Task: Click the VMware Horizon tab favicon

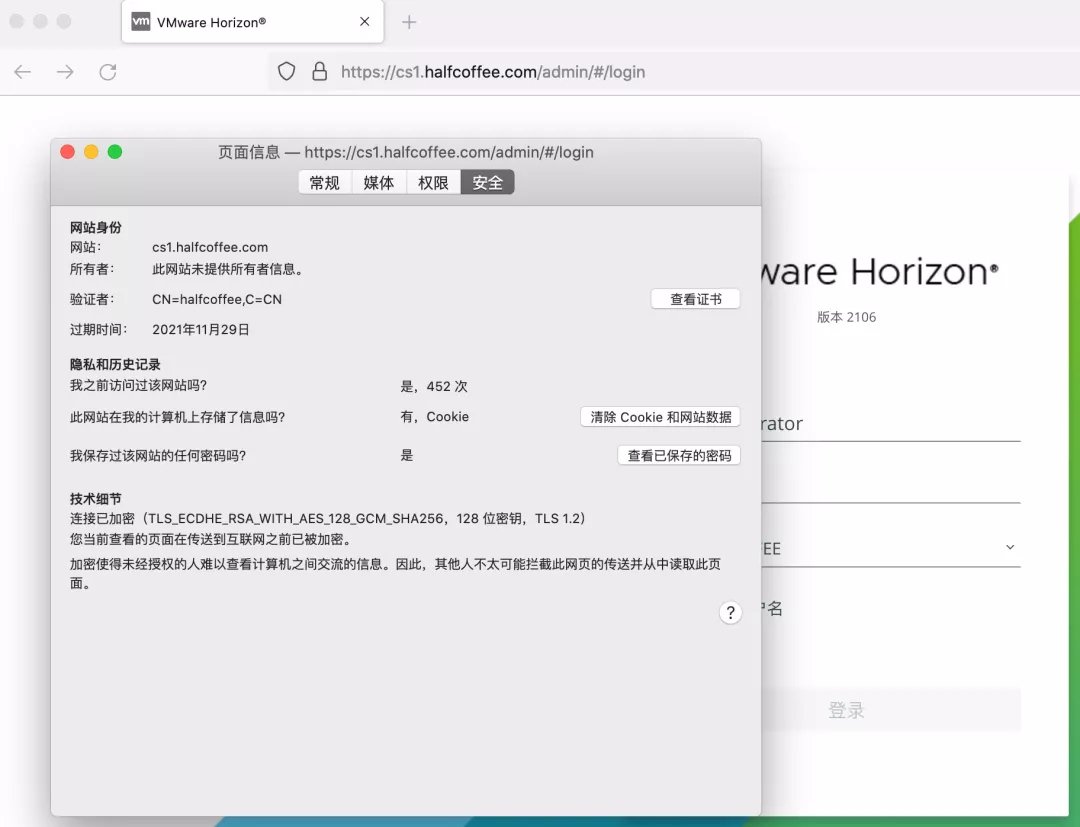Action: 141,22
